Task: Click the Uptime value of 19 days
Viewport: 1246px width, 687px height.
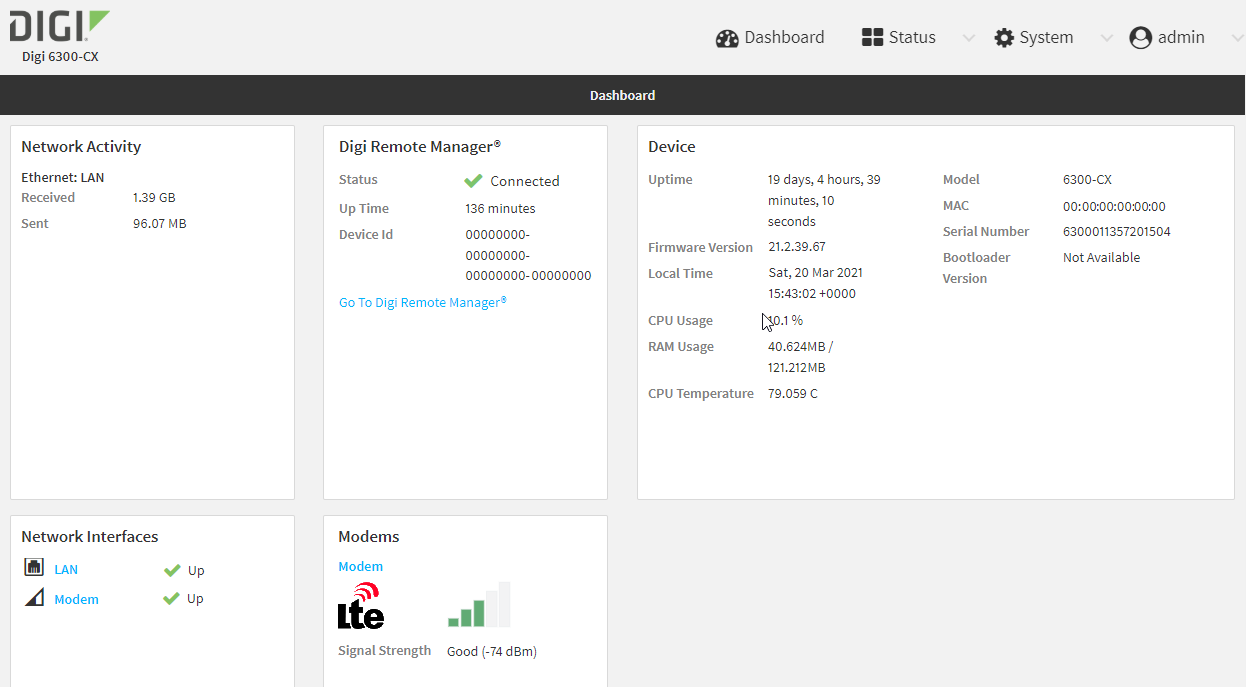Action: click(824, 201)
